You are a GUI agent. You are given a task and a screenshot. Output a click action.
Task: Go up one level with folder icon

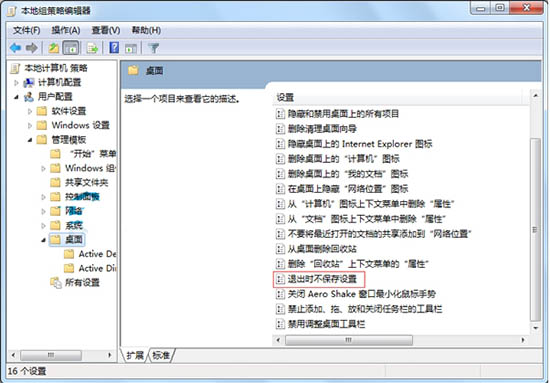click(54, 48)
